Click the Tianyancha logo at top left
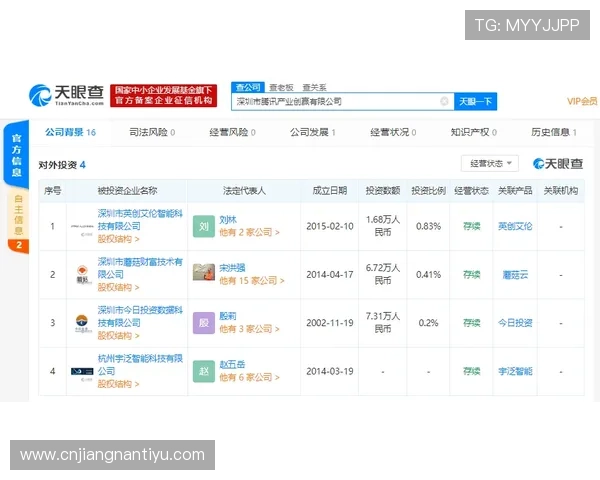The image size is (600, 480). click(67, 95)
